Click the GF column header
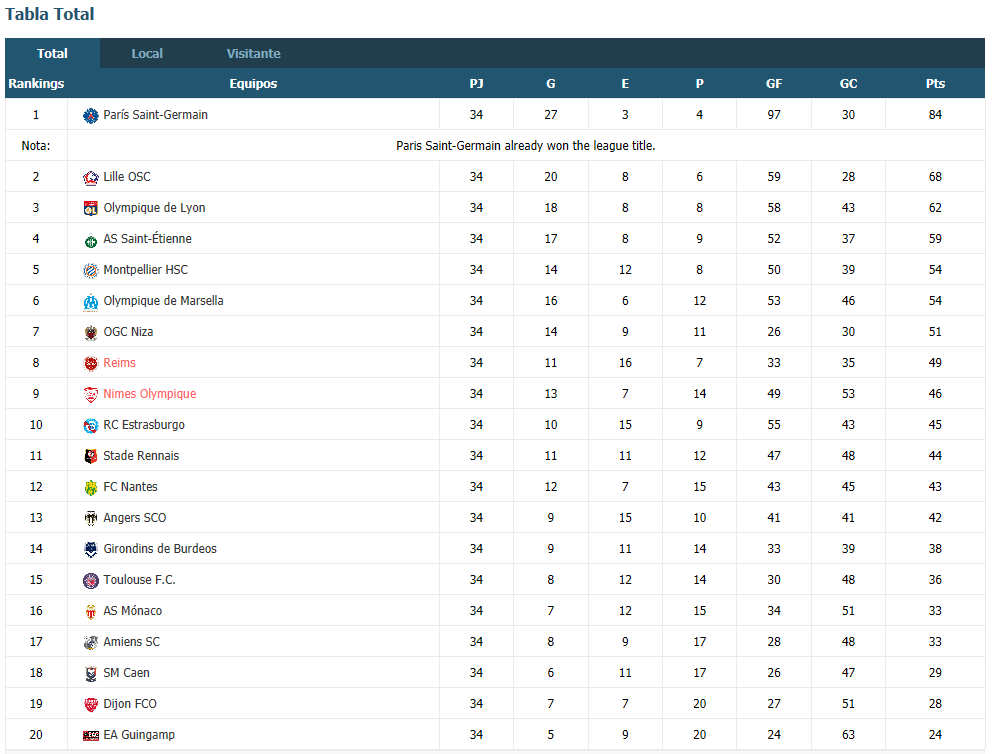The width and height of the screenshot is (993, 754). tap(774, 84)
